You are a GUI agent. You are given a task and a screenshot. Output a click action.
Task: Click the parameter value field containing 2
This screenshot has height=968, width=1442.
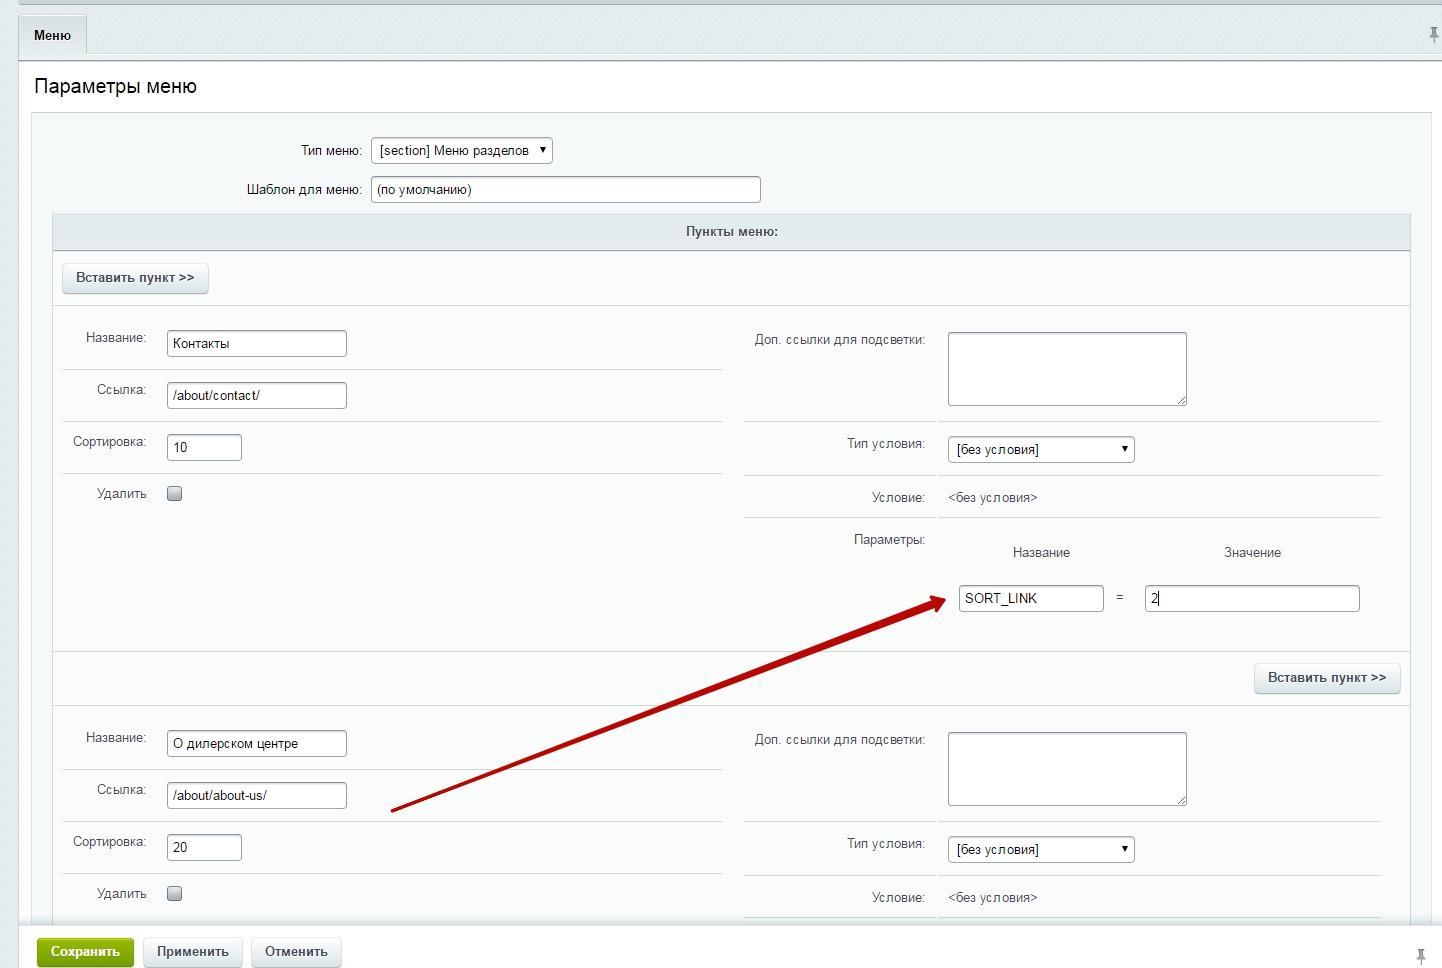pos(1252,599)
